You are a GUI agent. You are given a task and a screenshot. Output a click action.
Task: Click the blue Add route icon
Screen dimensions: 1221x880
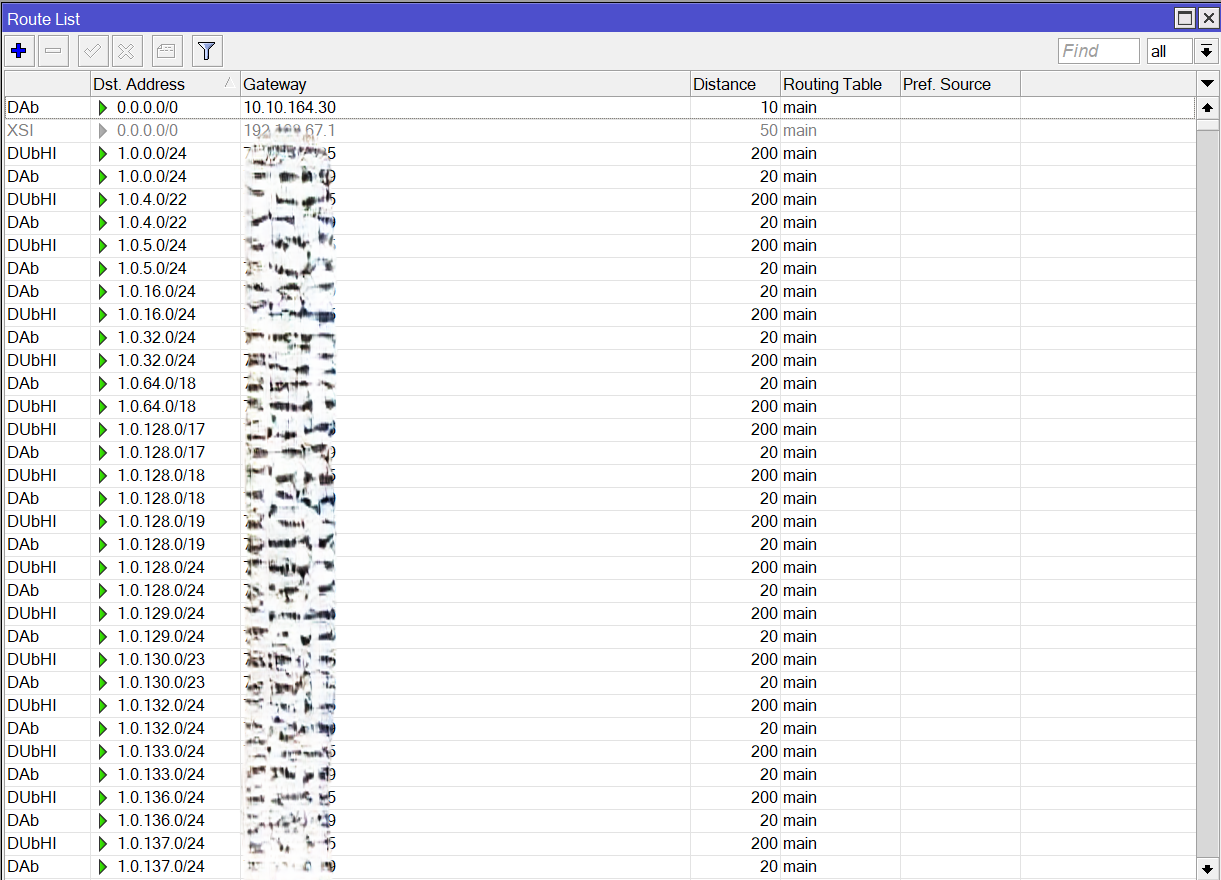click(19, 50)
